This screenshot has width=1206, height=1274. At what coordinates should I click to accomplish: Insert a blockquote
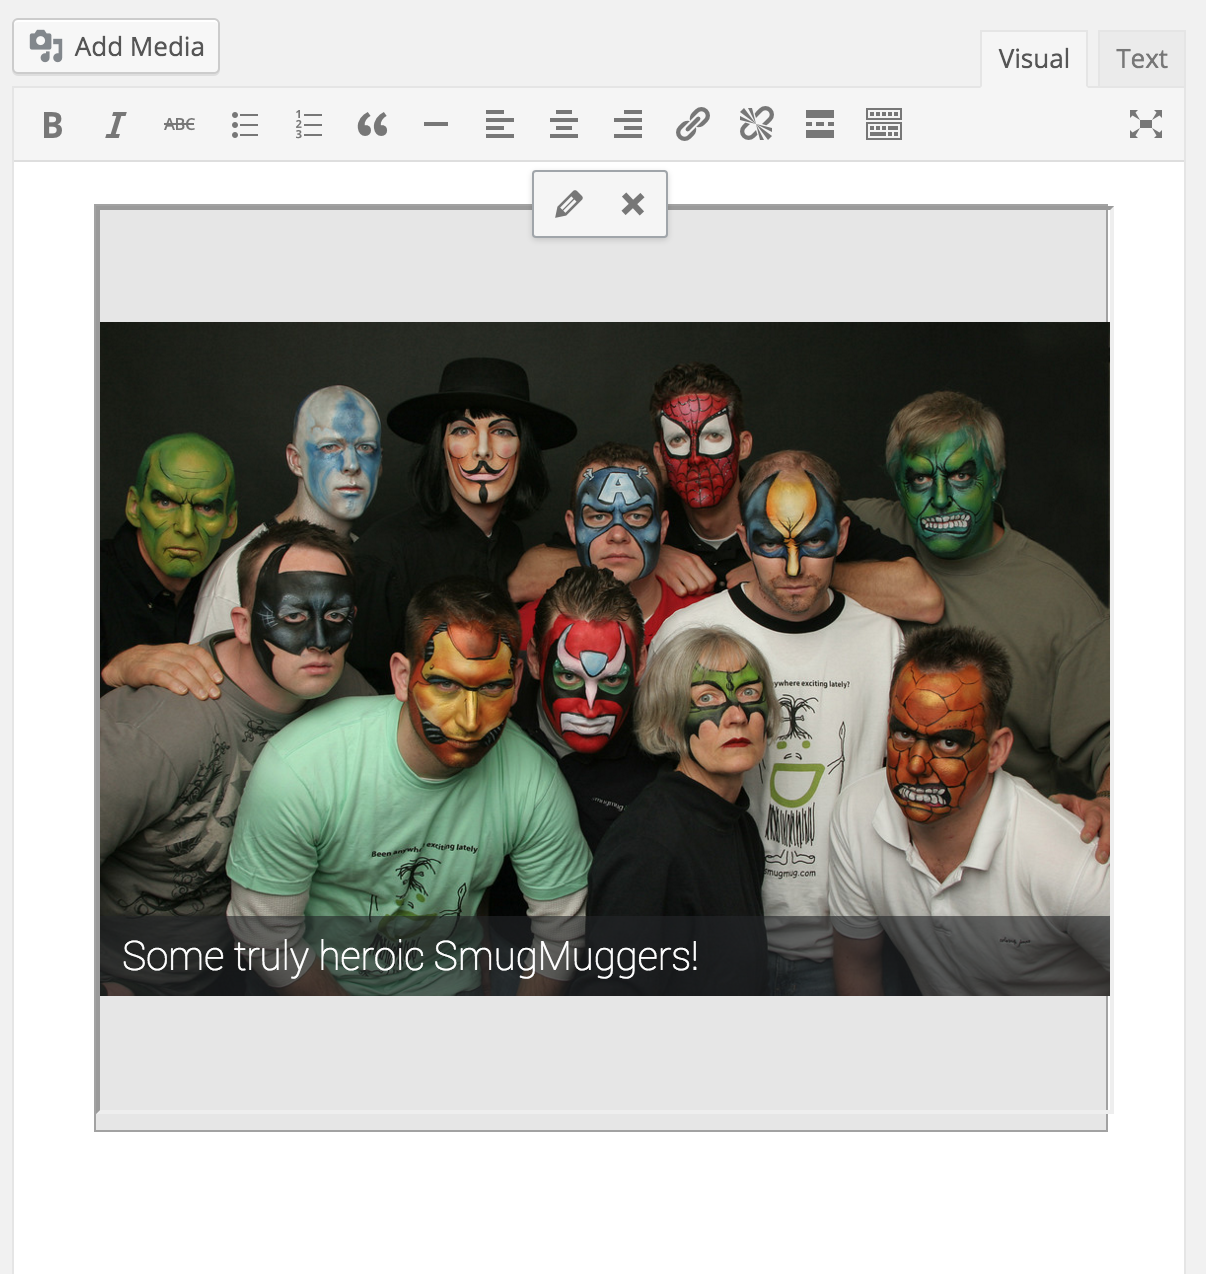[x=372, y=125]
